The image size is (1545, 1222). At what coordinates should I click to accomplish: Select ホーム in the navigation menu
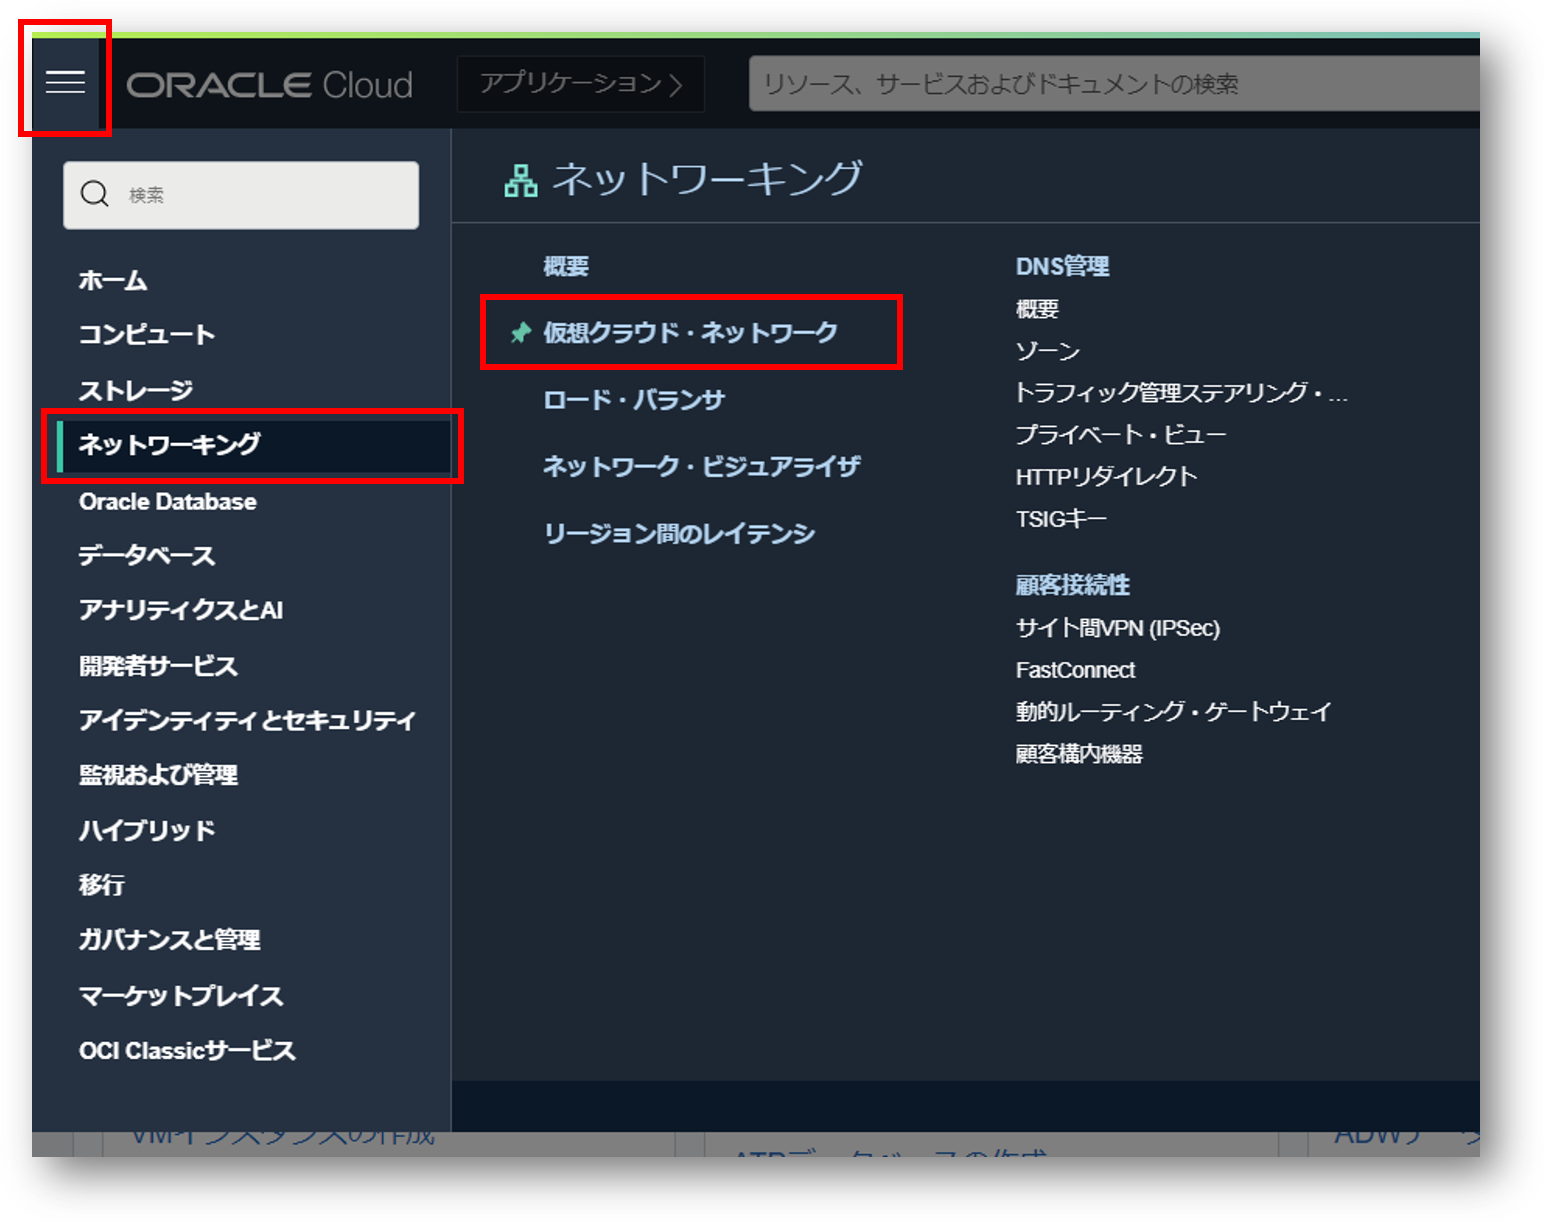(113, 281)
